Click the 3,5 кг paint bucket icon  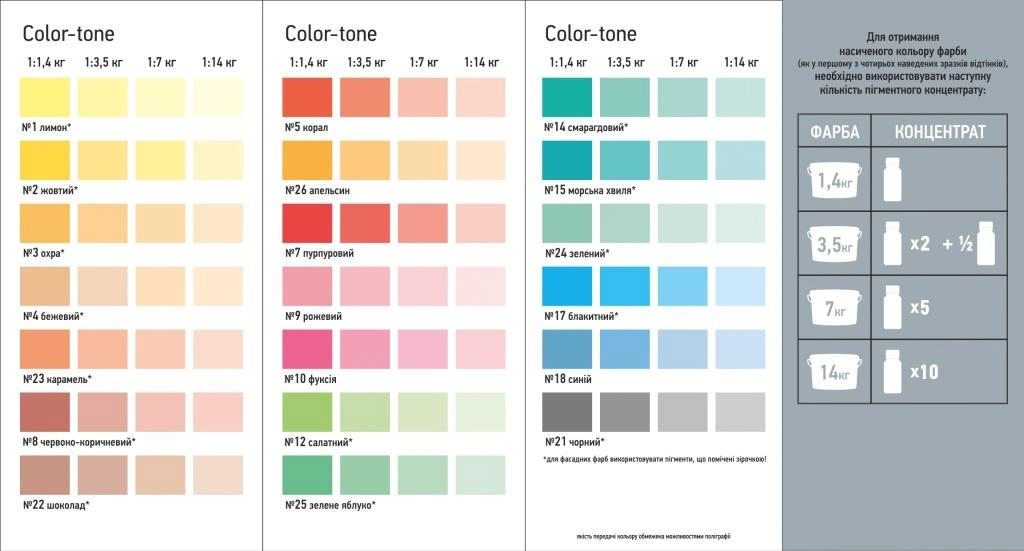[x=833, y=243]
